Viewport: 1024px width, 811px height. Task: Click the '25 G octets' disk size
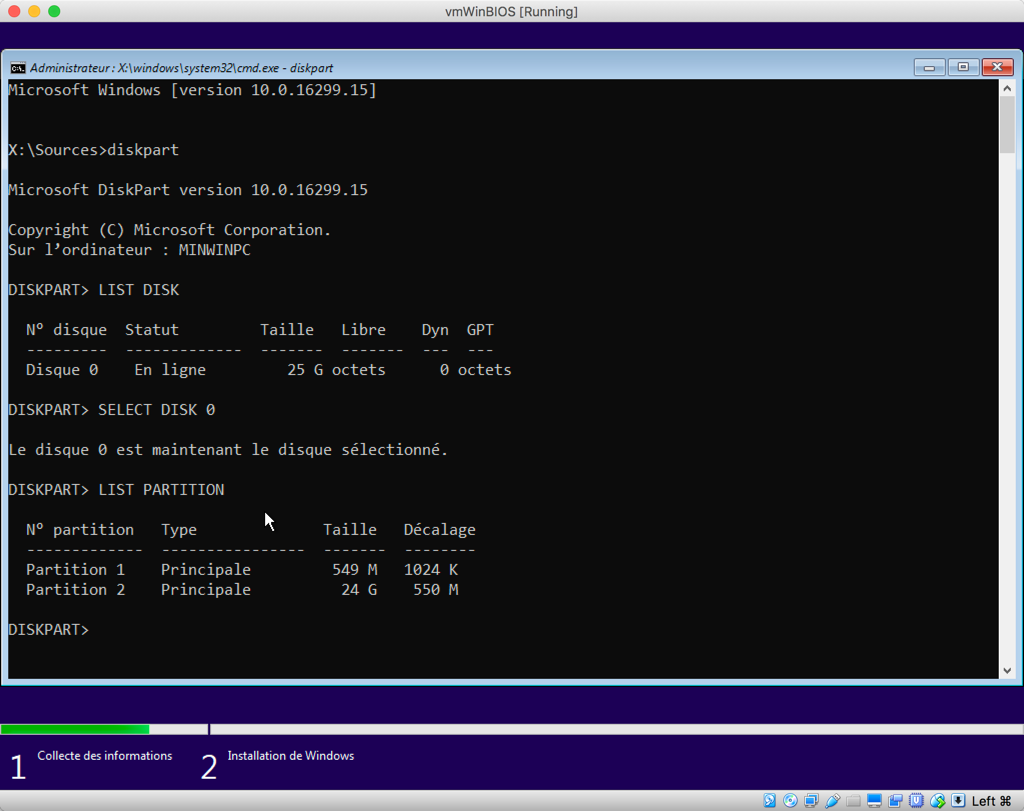point(336,370)
